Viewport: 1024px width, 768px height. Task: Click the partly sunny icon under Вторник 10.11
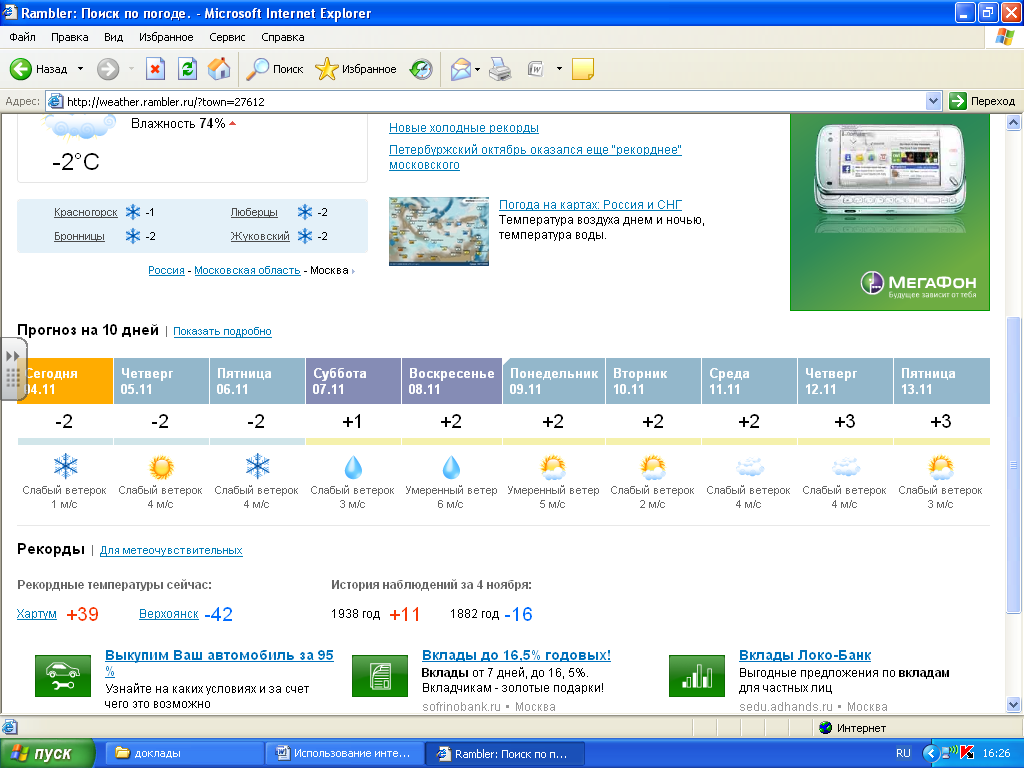point(653,466)
